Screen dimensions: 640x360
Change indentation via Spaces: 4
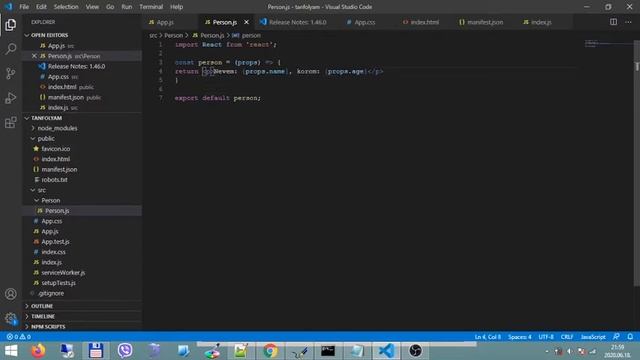coord(520,337)
